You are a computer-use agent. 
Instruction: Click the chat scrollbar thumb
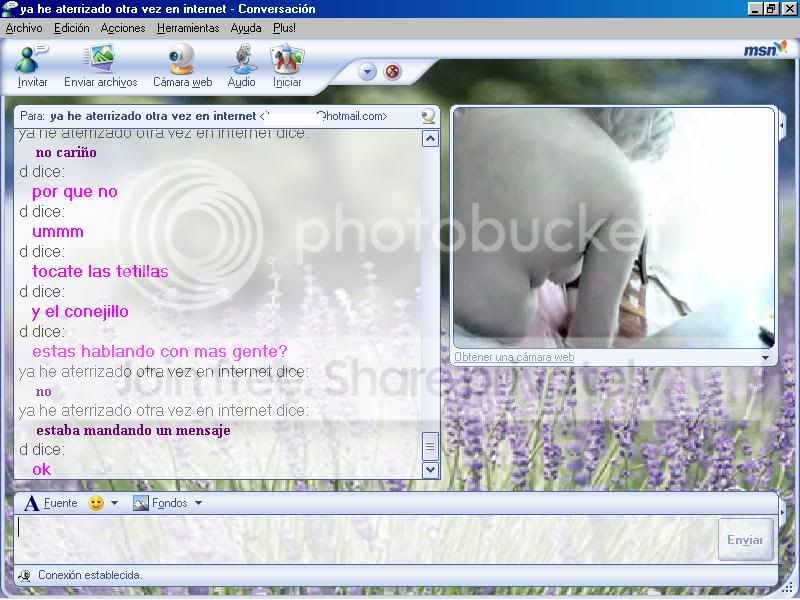click(x=430, y=446)
